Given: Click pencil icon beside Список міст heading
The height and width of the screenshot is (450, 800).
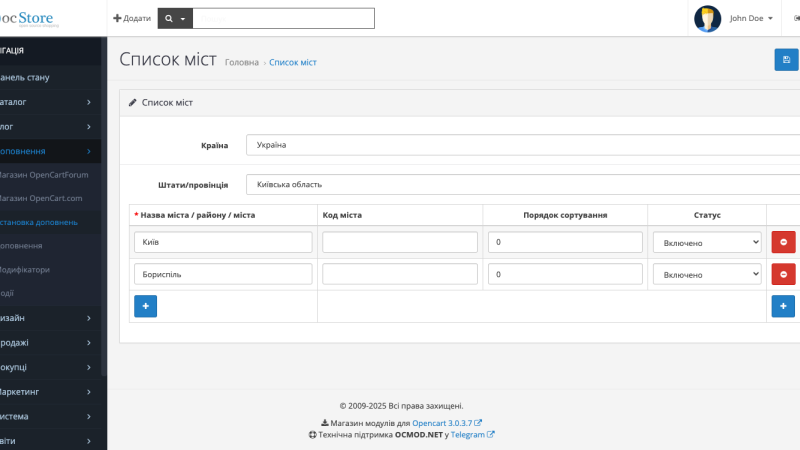Looking at the screenshot, I should pyautogui.click(x=133, y=103).
